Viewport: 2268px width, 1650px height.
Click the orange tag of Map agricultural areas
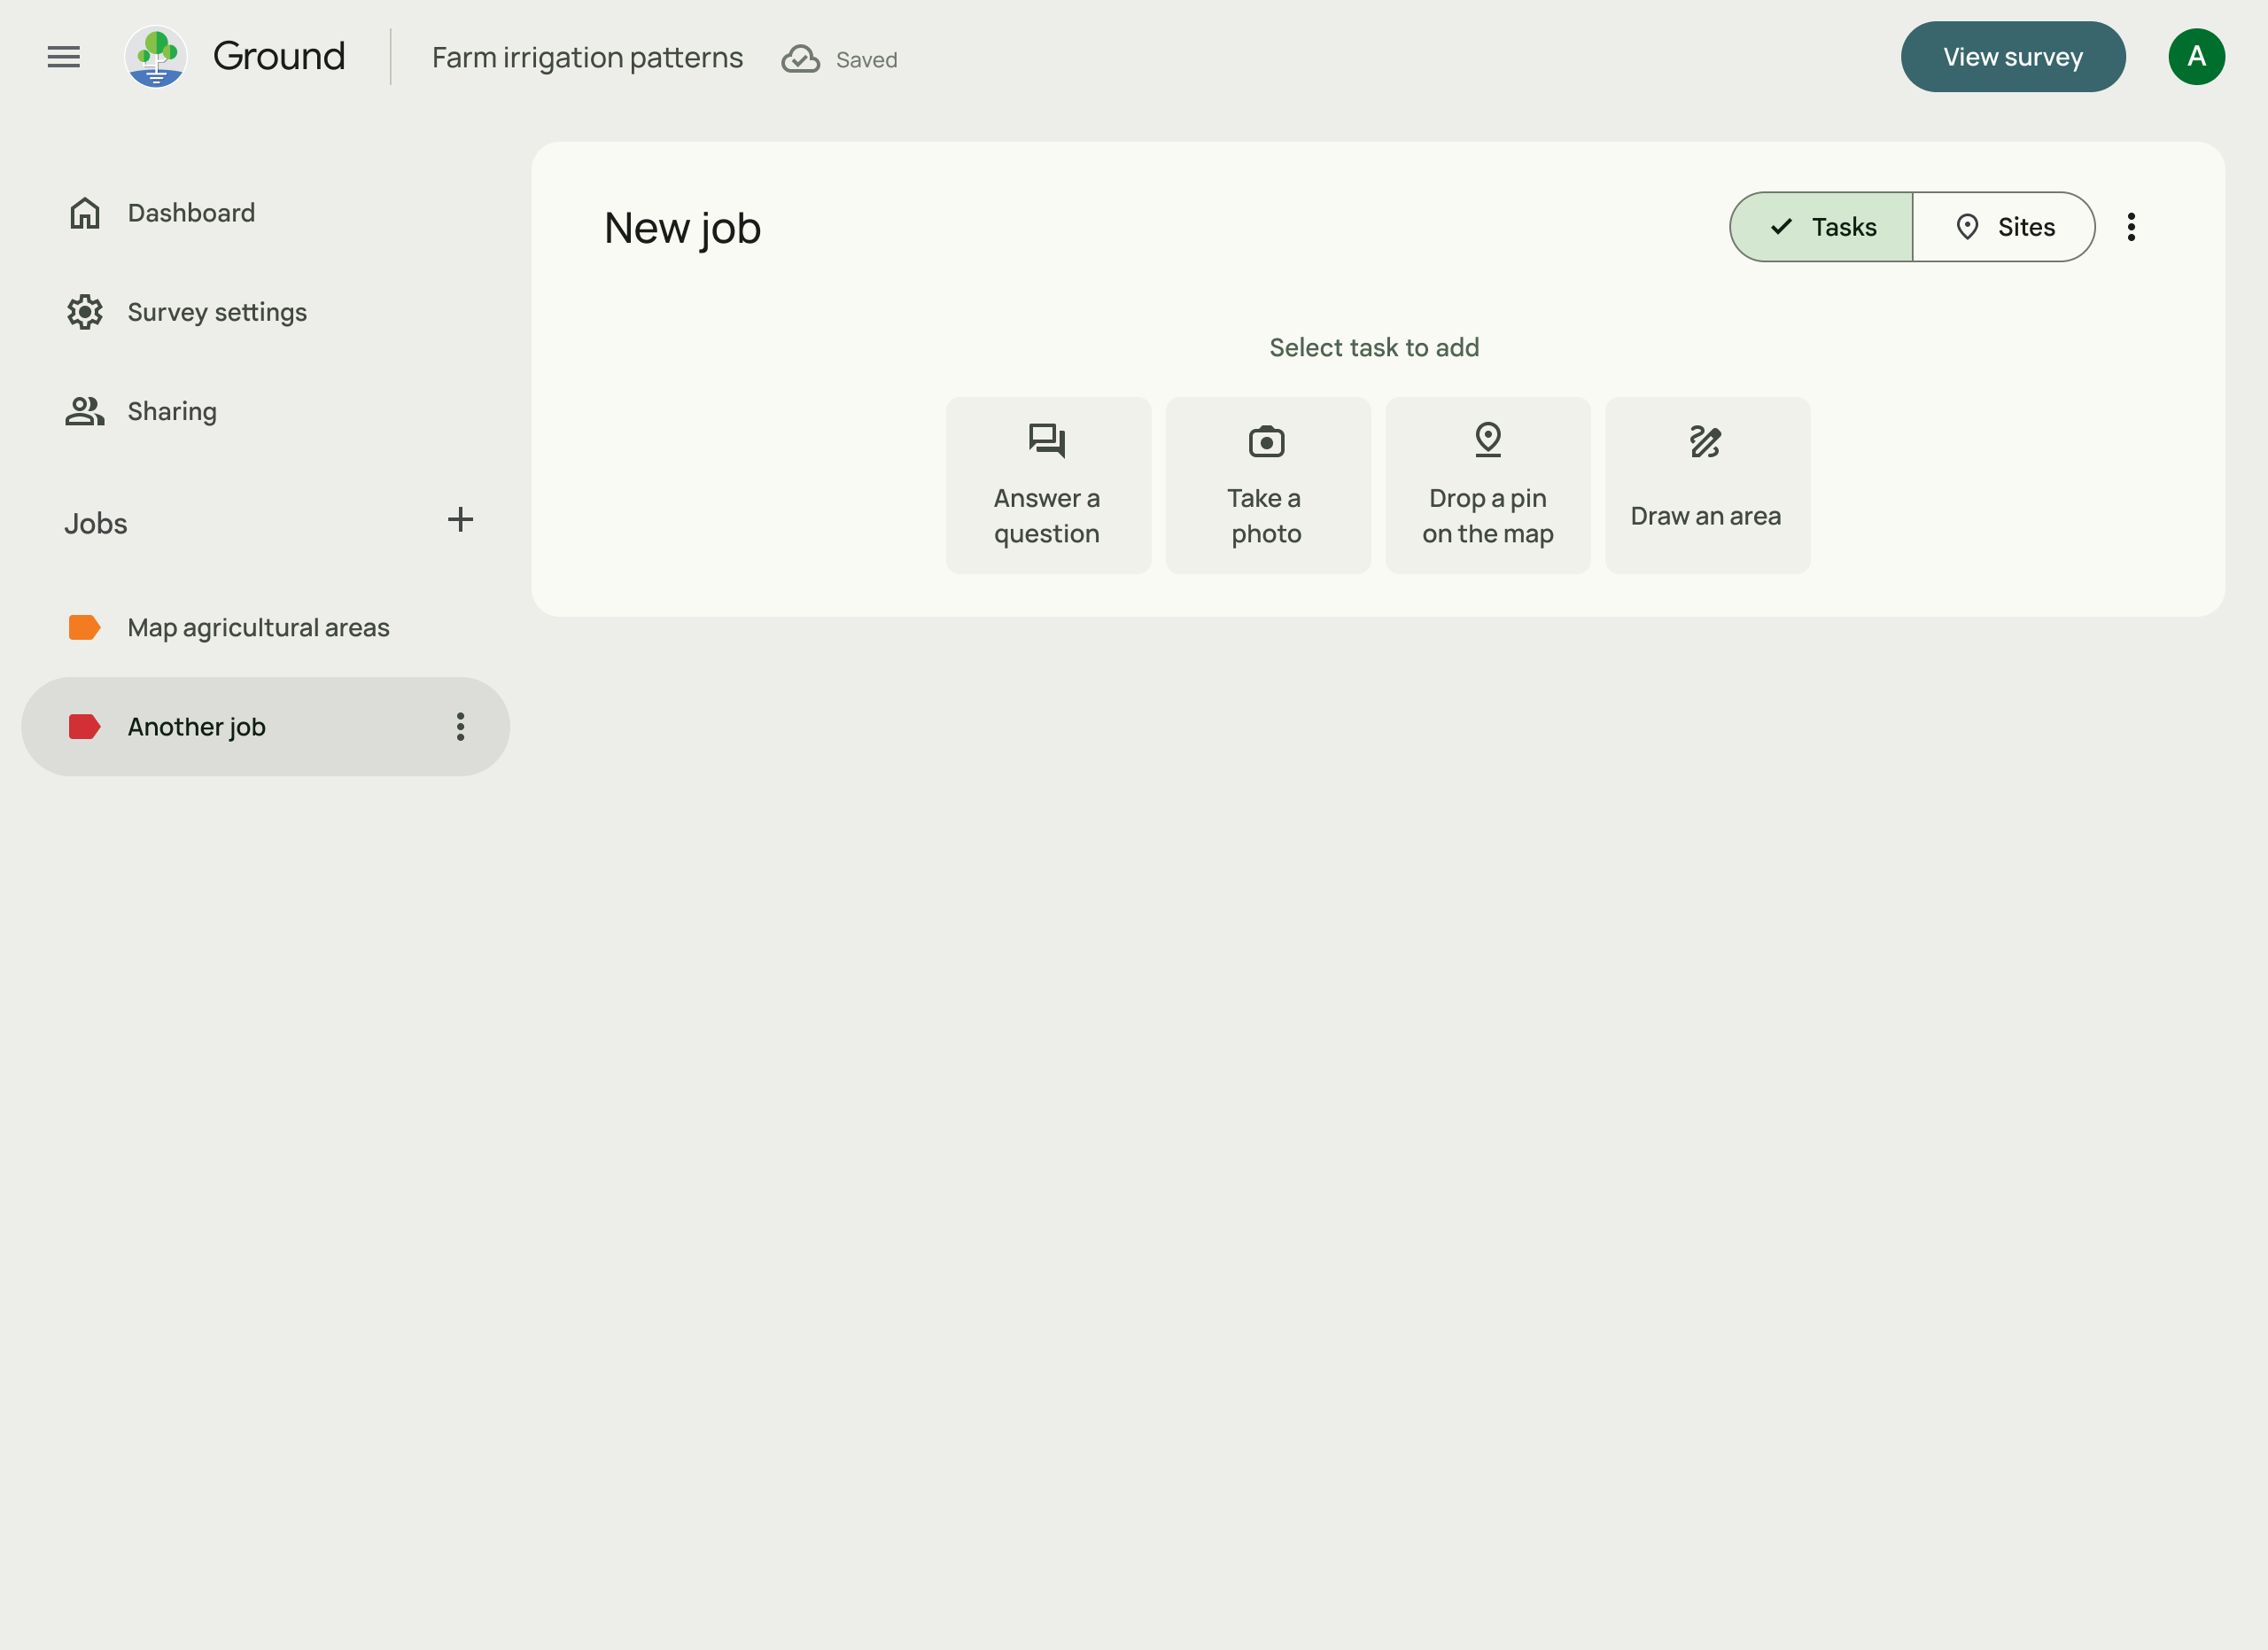(84, 627)
